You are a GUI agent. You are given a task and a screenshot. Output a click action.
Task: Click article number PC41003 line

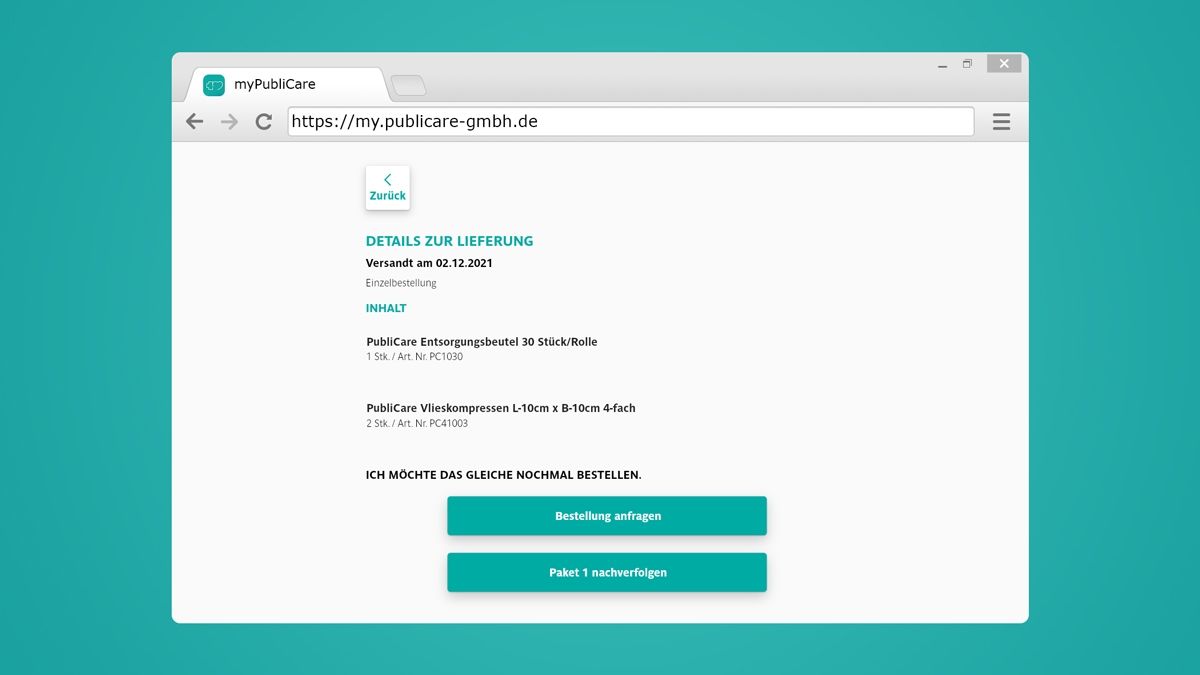pyautogui.click(x=417, y=424)
